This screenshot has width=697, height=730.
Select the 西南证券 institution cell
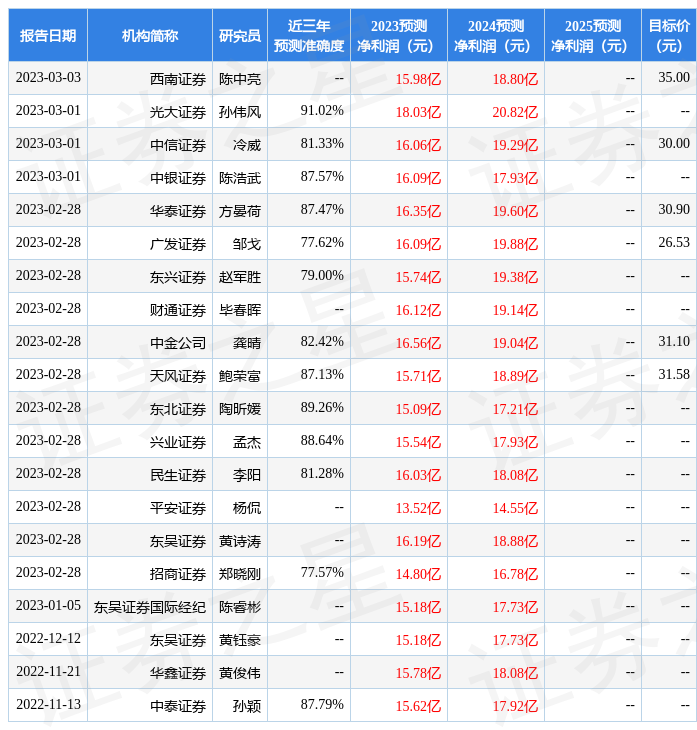click(177, 79)
